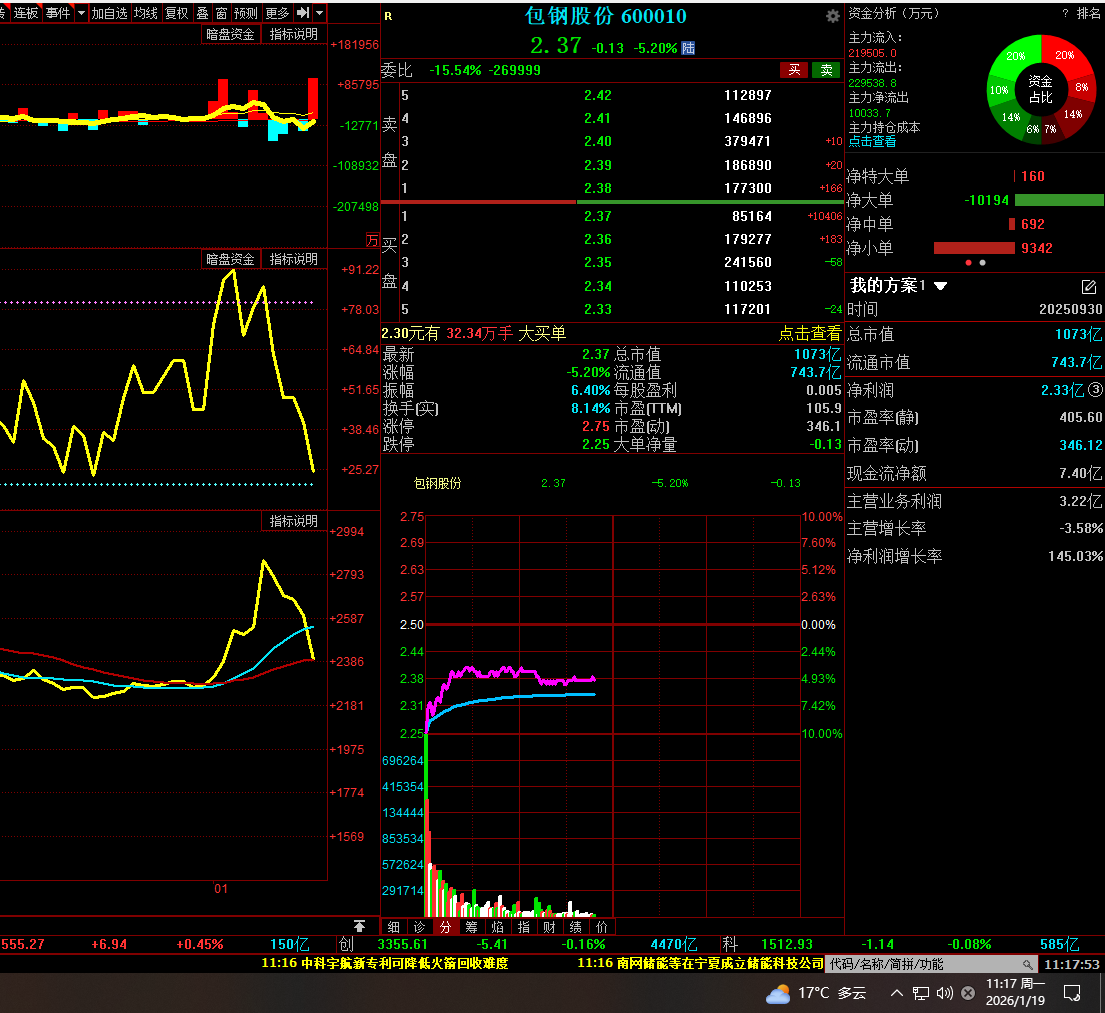Click the 科 index label in the status bar

(x=730, y=944)
